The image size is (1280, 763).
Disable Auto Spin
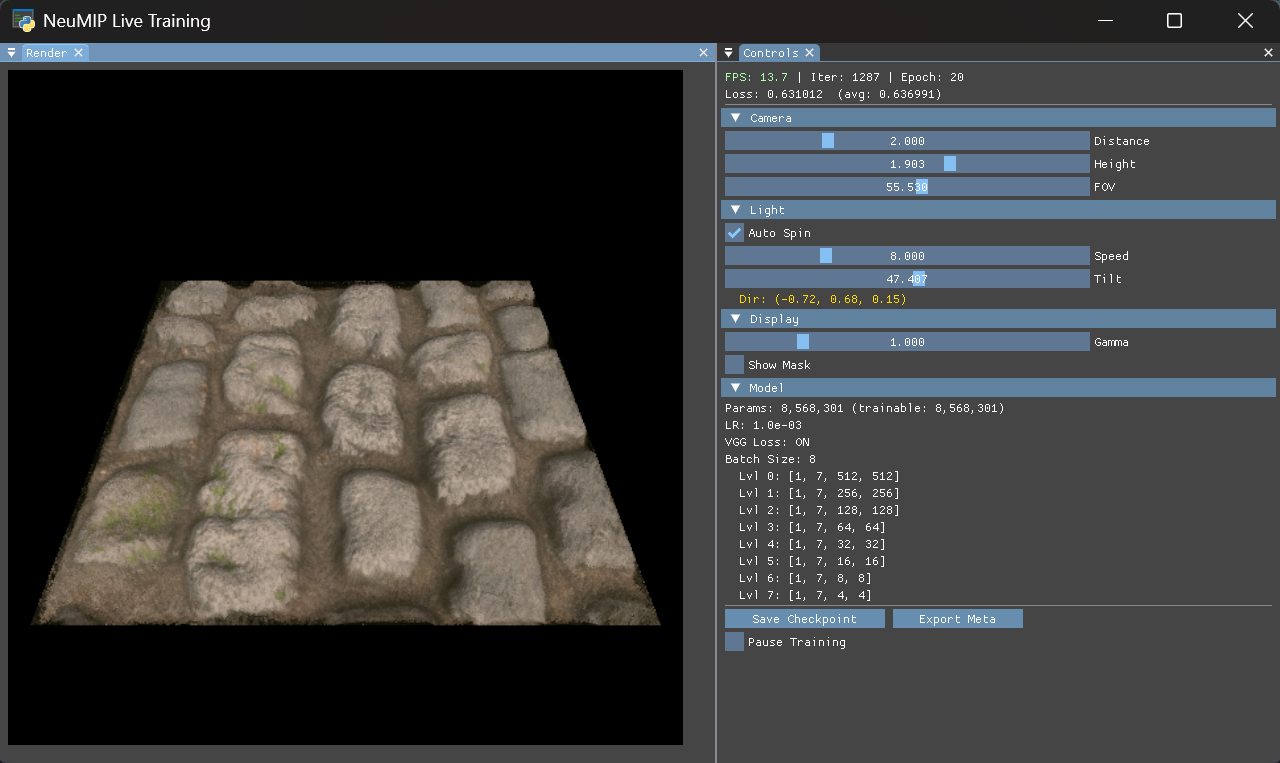tap(733, 232)
